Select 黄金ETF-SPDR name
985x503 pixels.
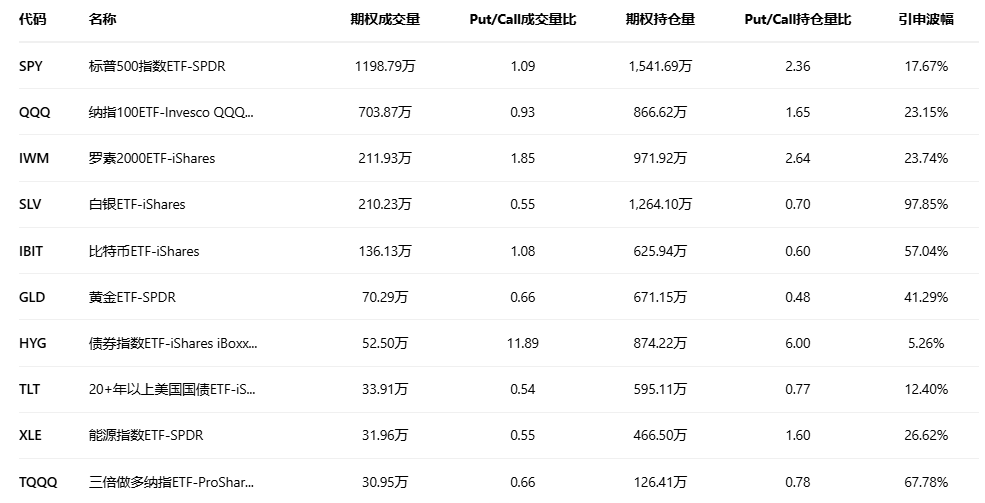click(x=132, y=297)
